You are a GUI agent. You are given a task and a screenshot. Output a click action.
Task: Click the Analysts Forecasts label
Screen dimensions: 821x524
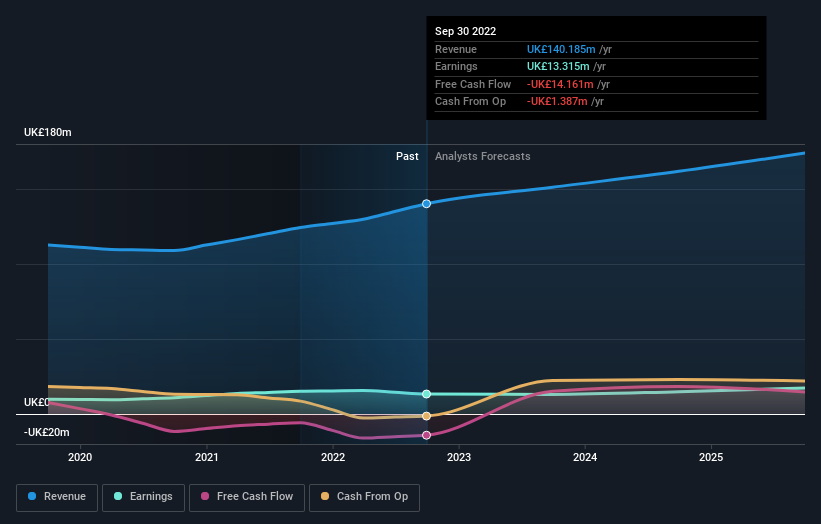coord(482,157)
